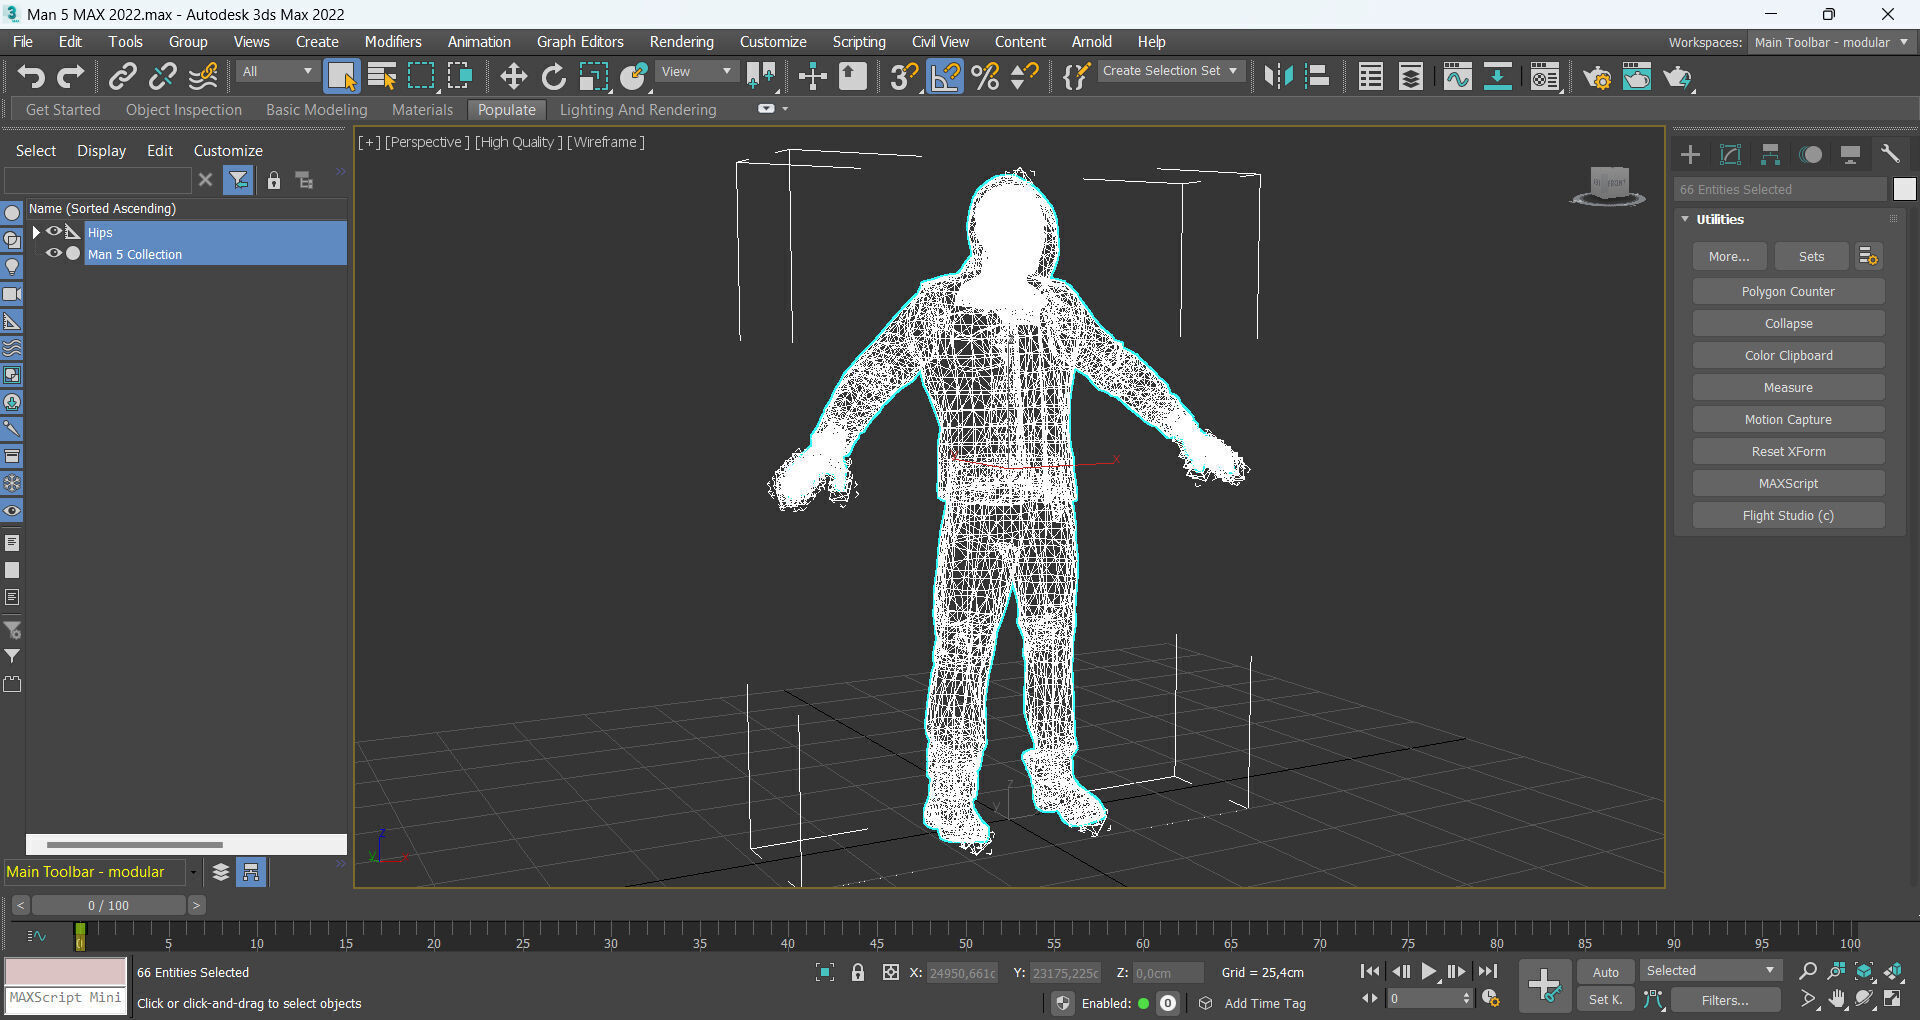Activate the Unlink Selection tool
This screenshot has height=1020, width=1920.
tap(163, 76)
